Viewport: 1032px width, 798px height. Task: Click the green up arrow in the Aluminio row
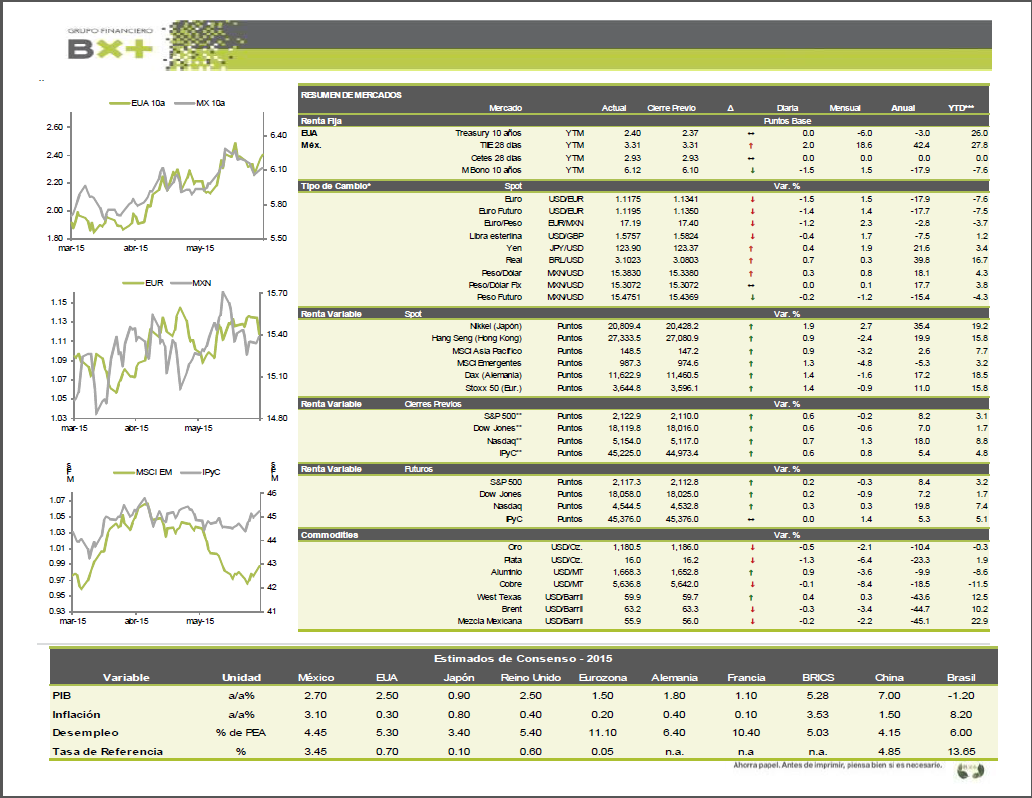pos(750,573)
